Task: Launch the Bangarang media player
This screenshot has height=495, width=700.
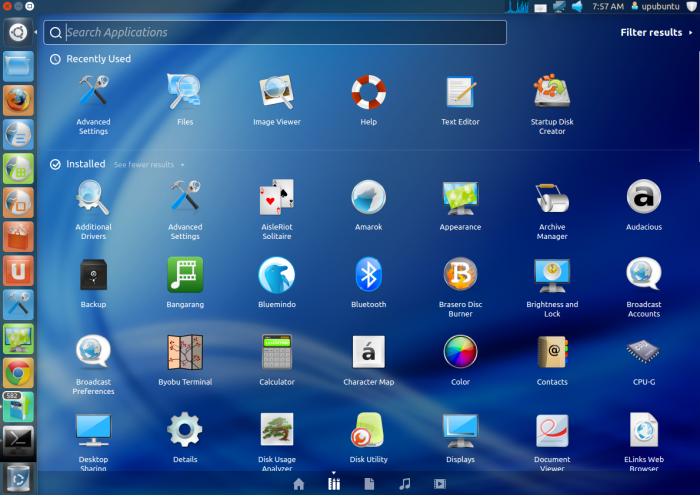Action: [x=185, y=274]
